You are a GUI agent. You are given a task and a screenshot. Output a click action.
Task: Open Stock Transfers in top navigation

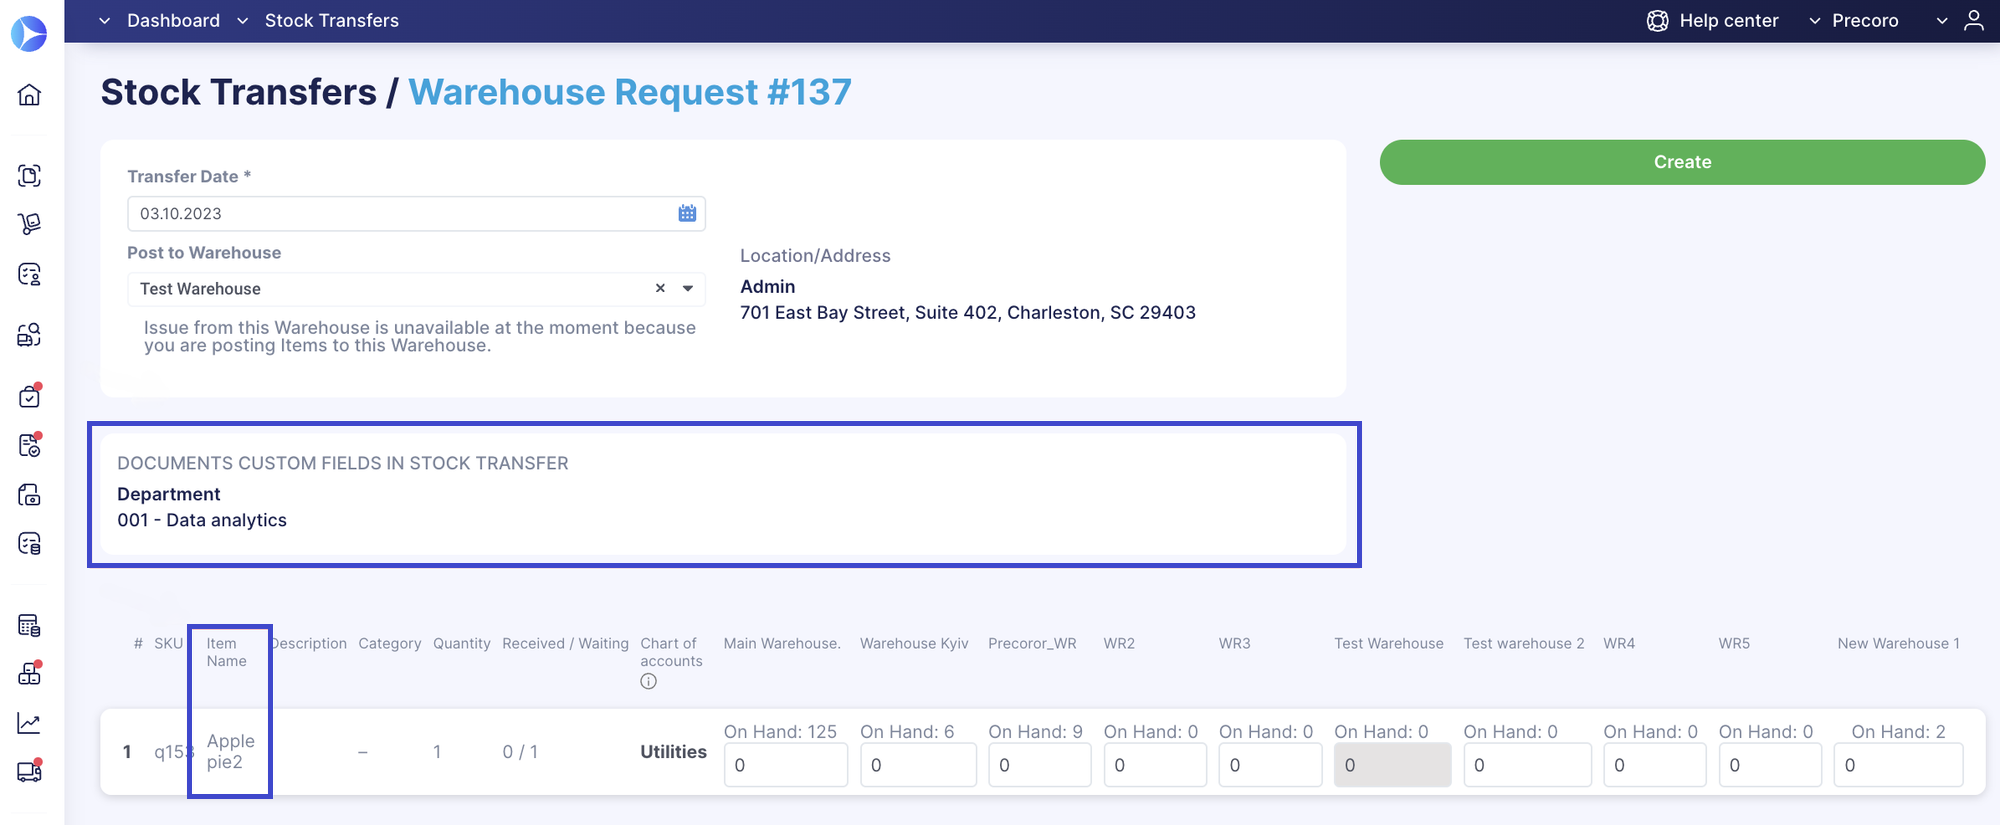(332, 21)
